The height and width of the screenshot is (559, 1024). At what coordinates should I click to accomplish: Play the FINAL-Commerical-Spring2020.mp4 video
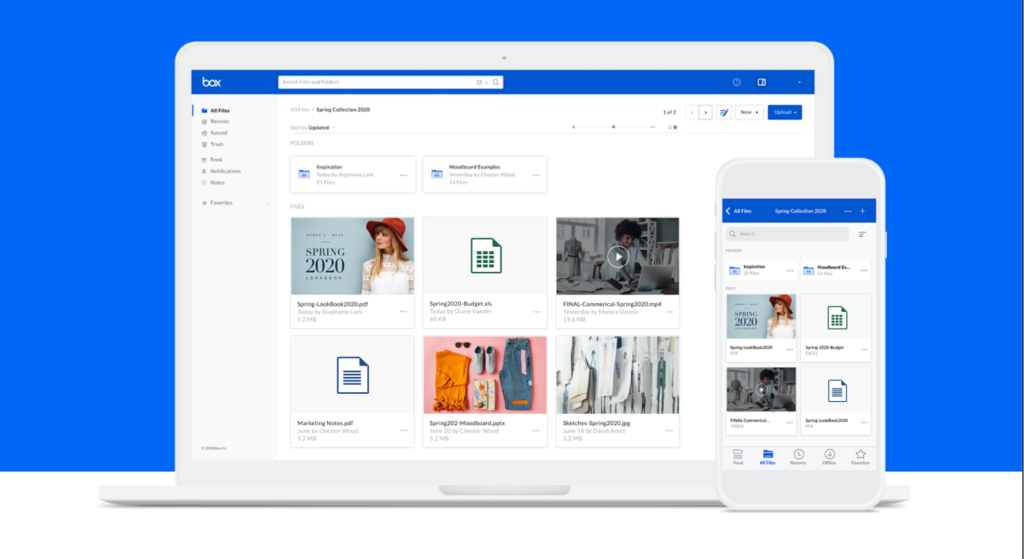[x=617, y=257]
